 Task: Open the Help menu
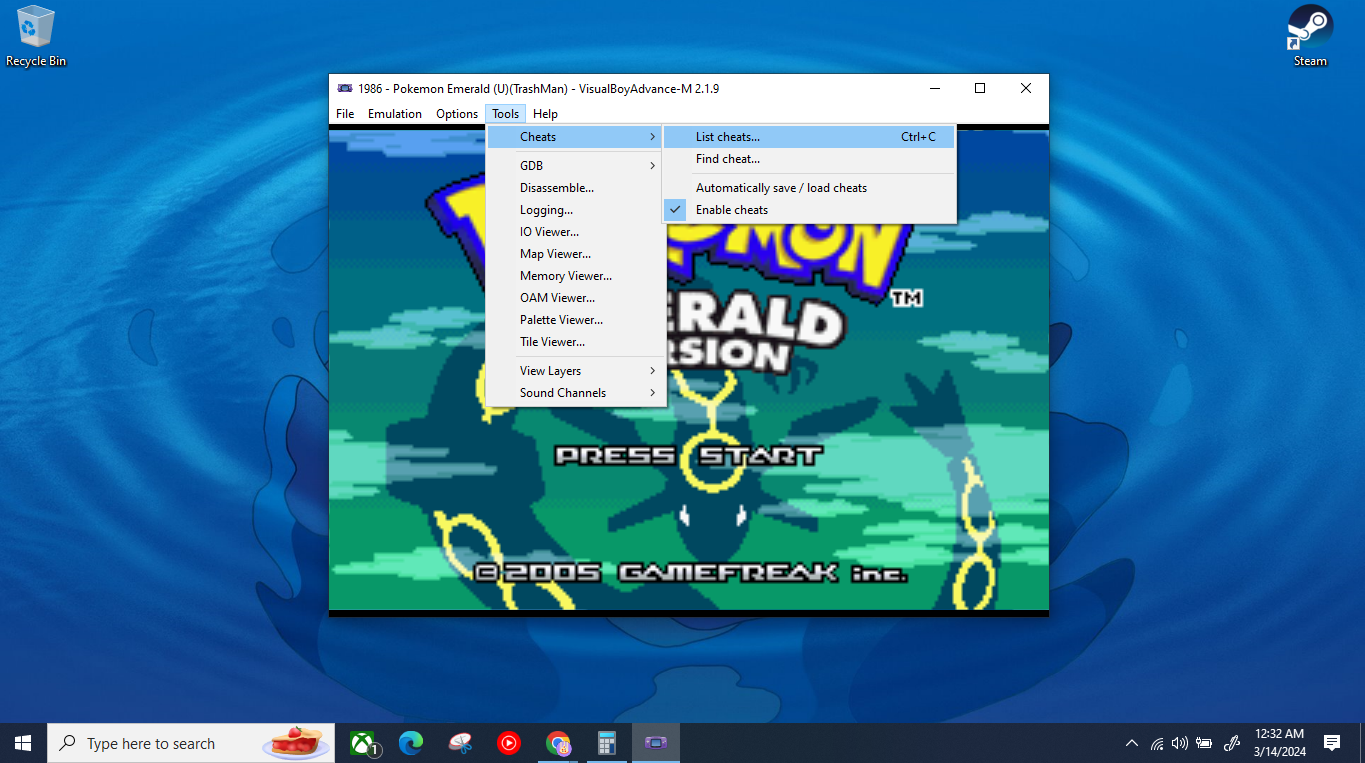(545, 114)
